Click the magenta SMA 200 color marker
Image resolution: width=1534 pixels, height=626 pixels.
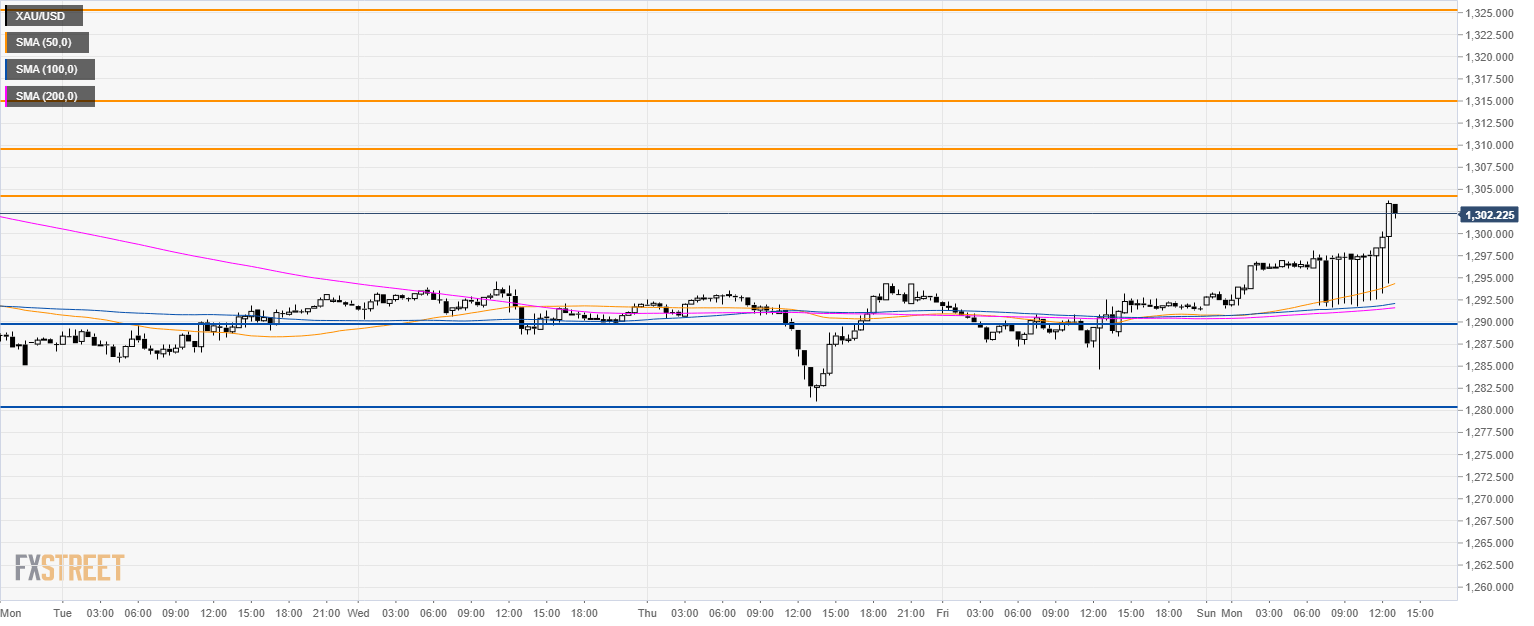tap(6, 96)
